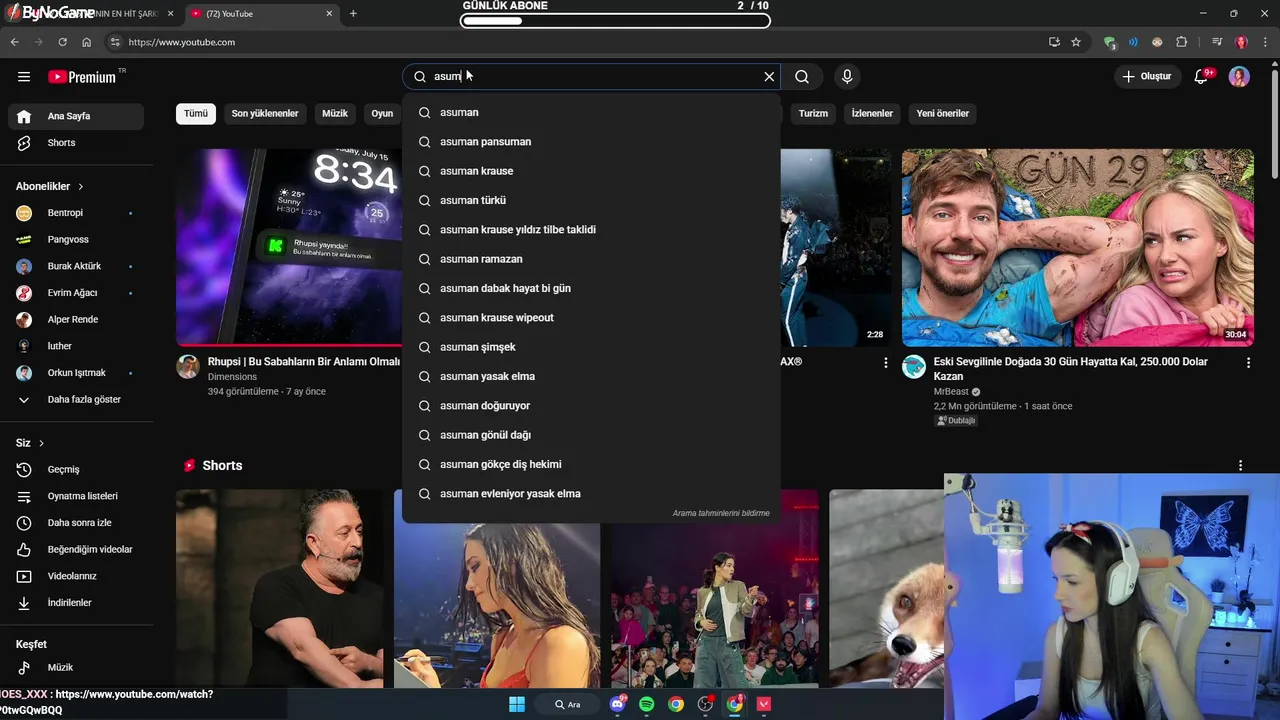
Task: Close the (72) YouTube tab
Action: point(329,14)
